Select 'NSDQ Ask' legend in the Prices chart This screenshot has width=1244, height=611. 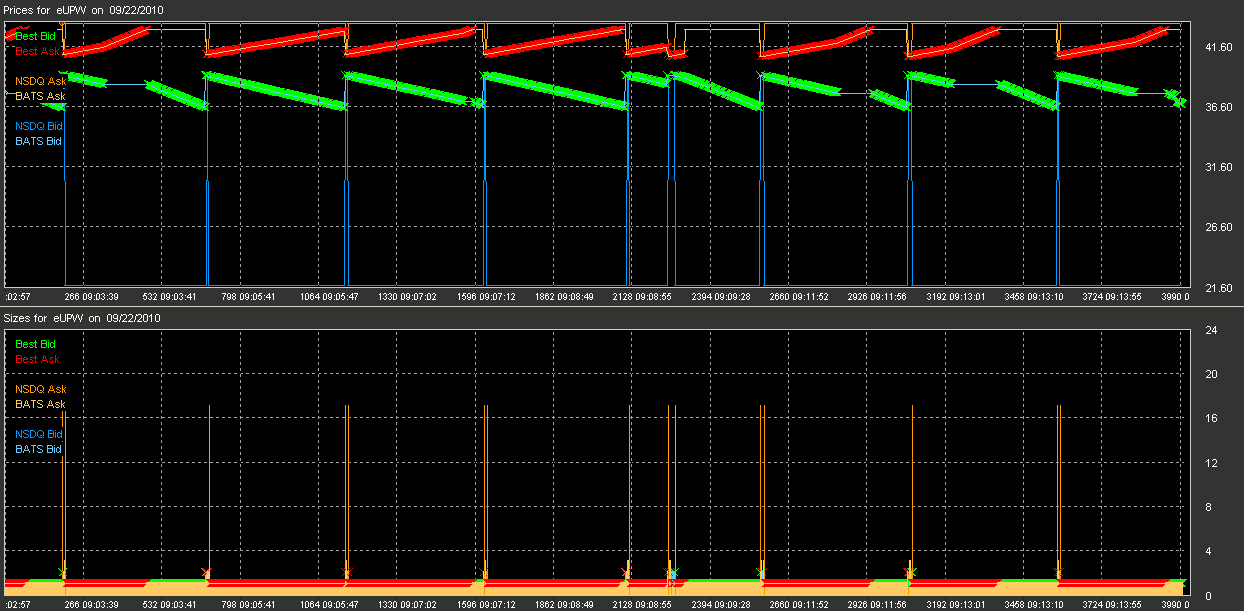(41, 81)
